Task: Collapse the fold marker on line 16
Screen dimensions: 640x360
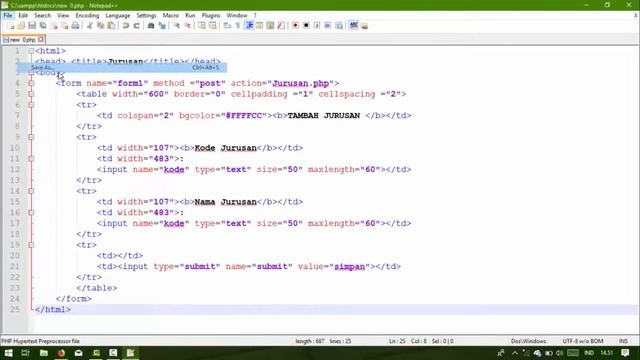Action: tap(31, 213)
